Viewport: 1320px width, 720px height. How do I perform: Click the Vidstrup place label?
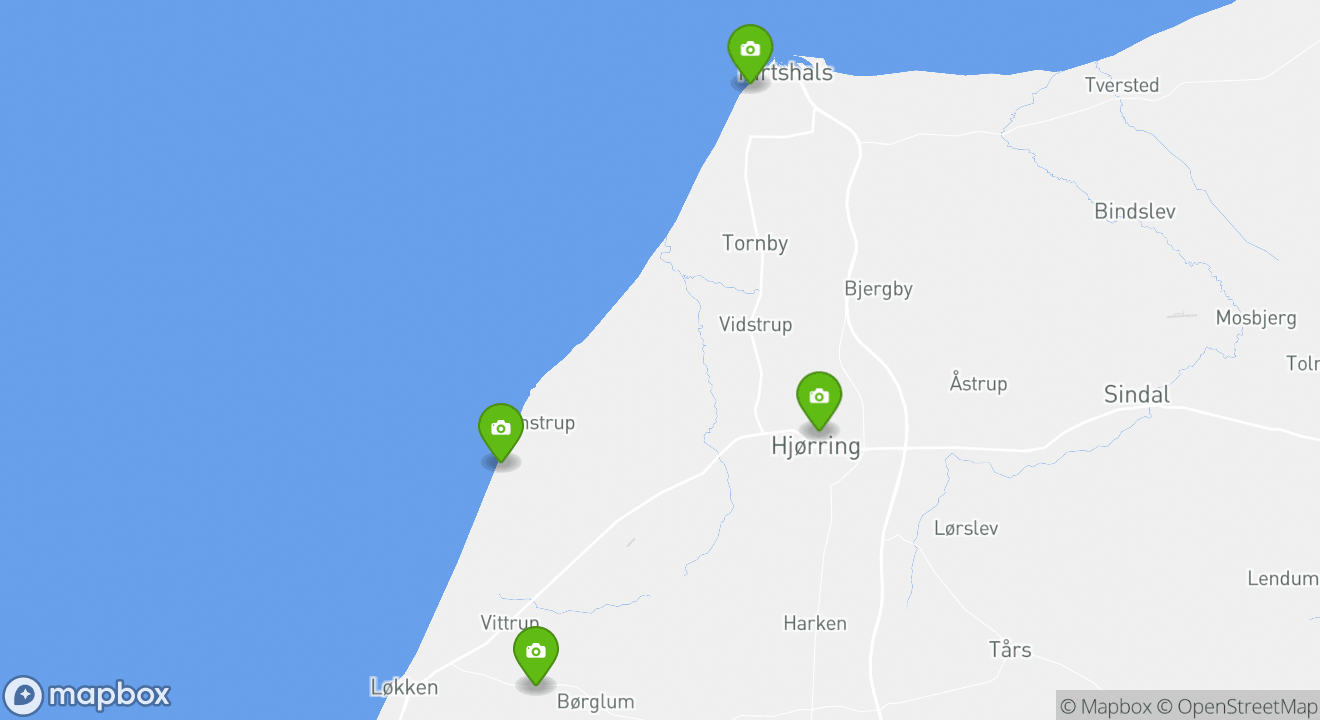[756, 324]
